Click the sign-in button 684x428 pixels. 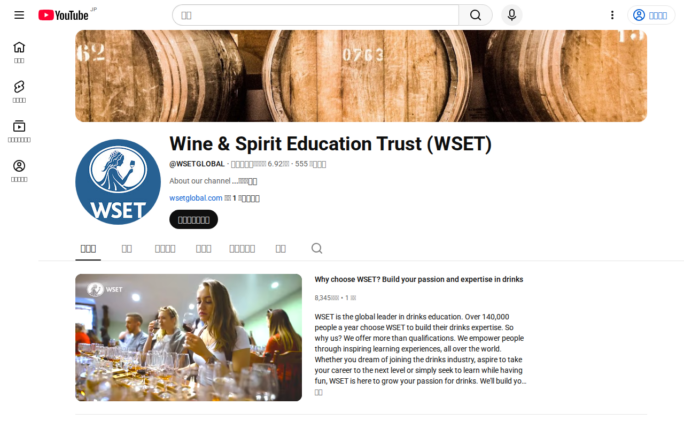650,15
